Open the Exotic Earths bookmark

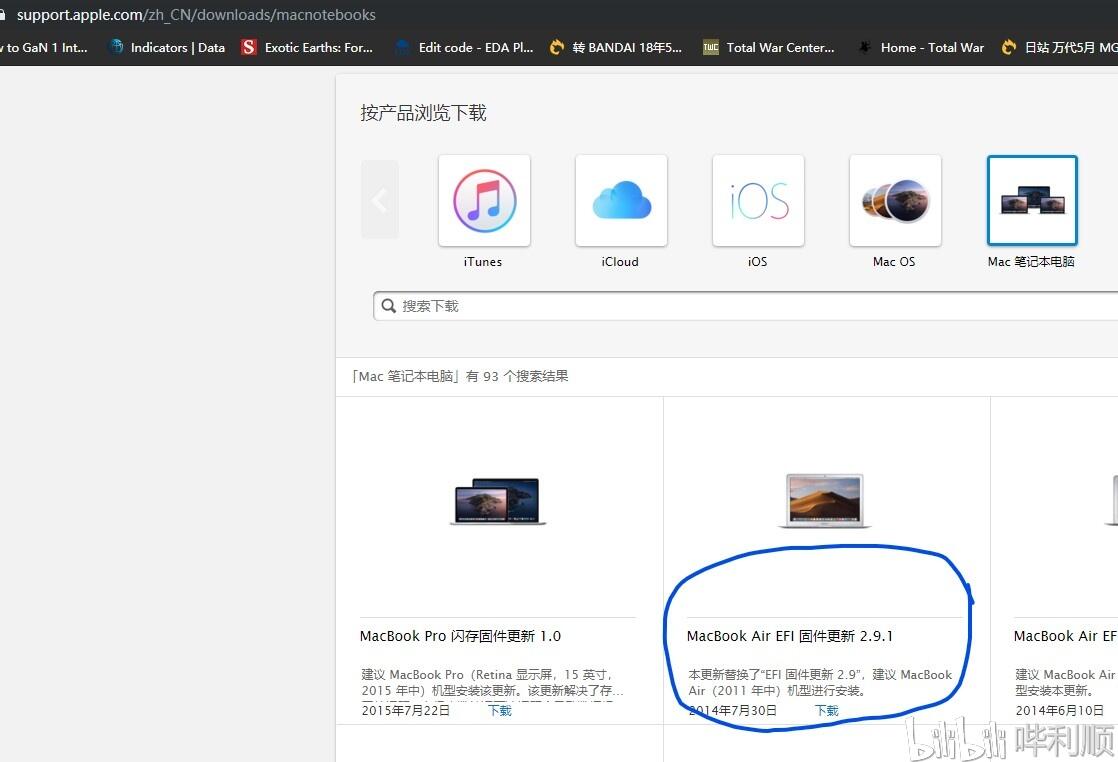pos(307,48)
